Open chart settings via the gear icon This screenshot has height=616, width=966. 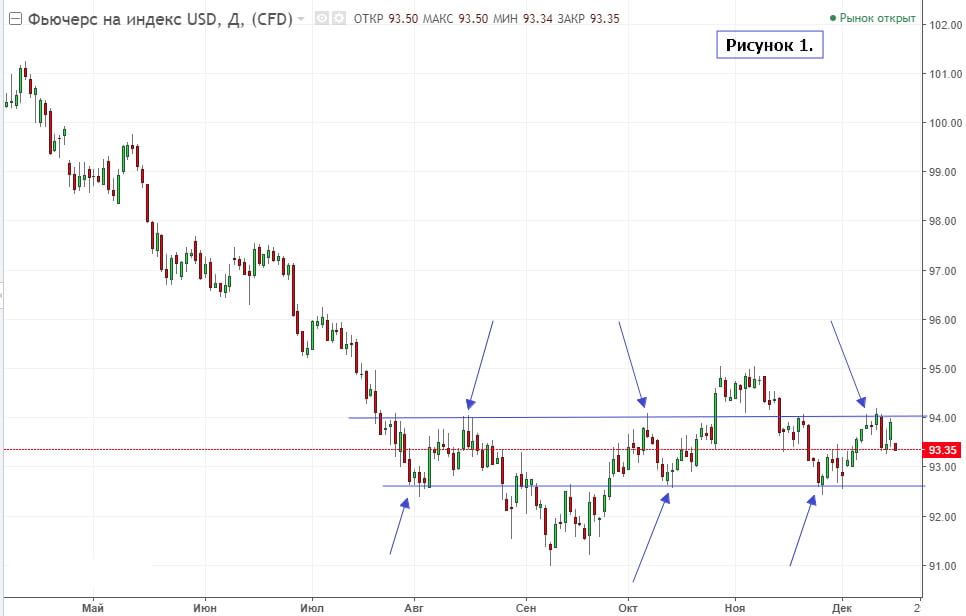point(340,19)
